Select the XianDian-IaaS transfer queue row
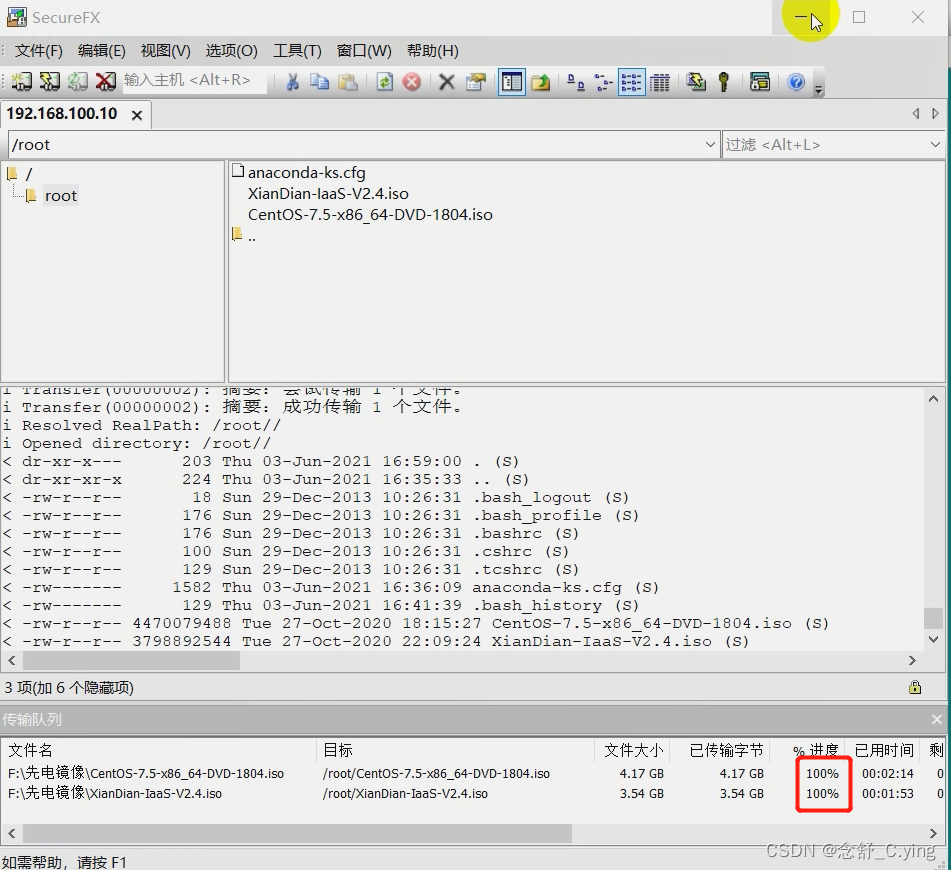Screen dimensions: 951x870 click(x=473, y=794)
